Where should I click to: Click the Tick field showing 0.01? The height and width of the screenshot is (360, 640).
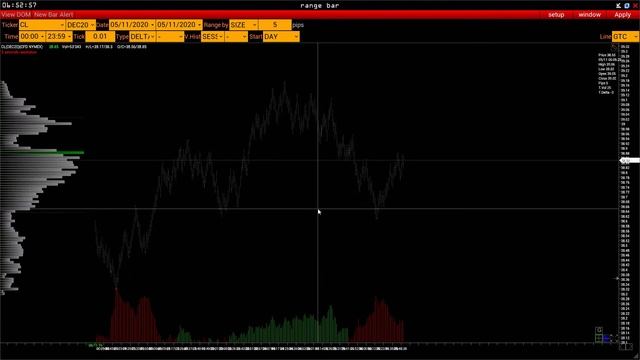point(100,37)
